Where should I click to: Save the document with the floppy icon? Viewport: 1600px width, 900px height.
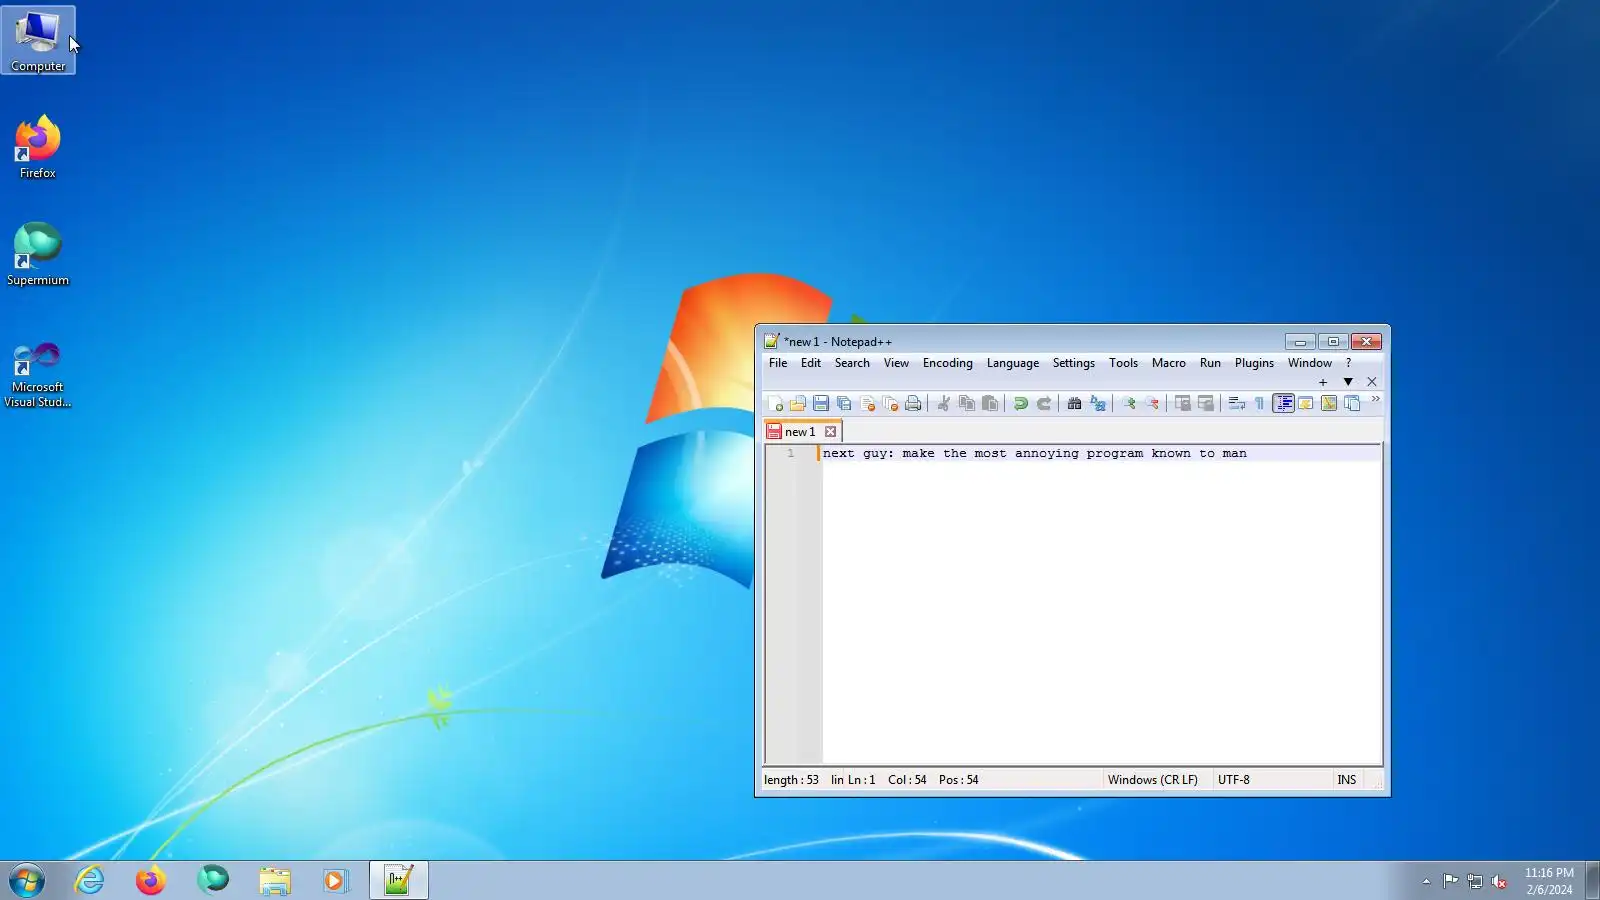click(821, 404)
